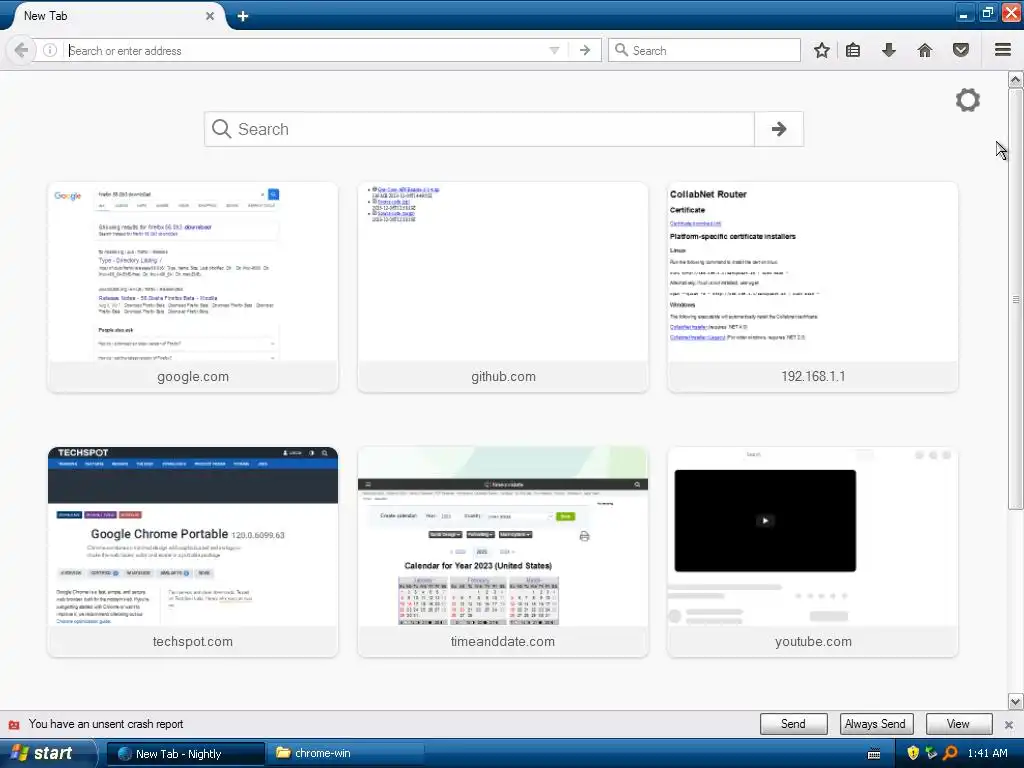Click the network connection tray icon
Image resolution: width=1024 pixels, height=768 pixels.
(x=931, y=753)
